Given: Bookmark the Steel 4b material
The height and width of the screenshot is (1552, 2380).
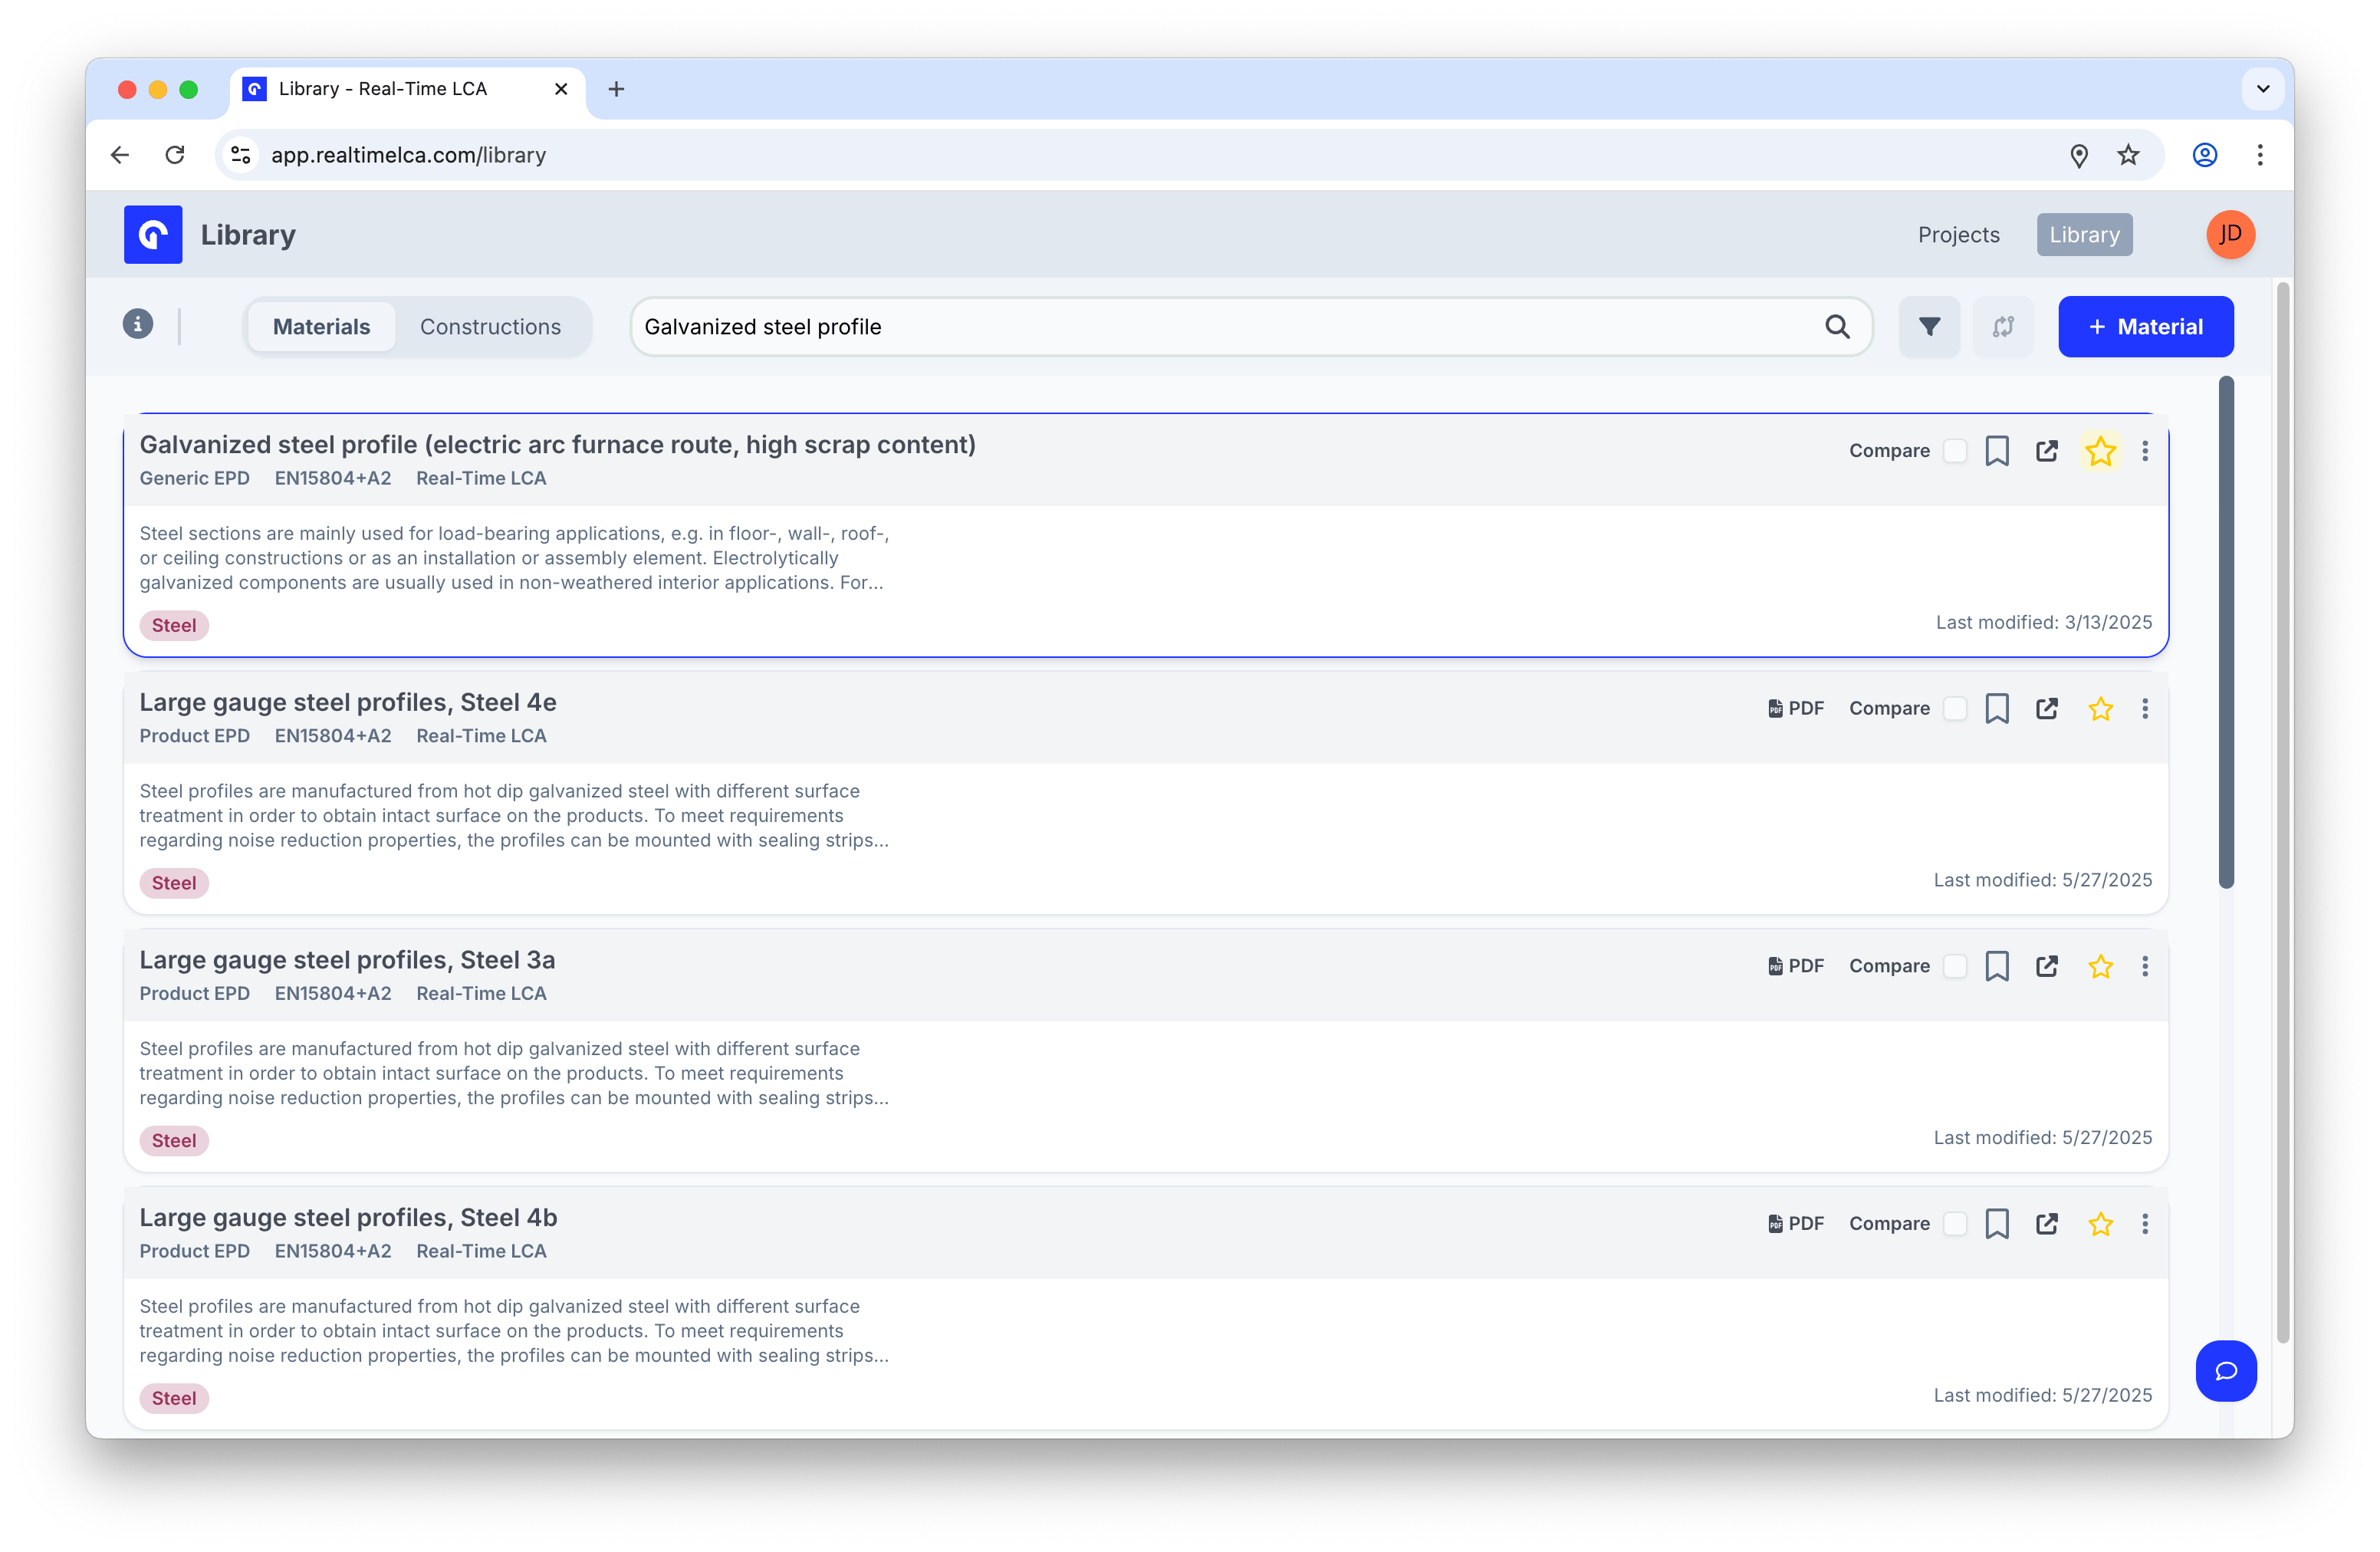Looking at the screenshot, I should [1997, 1225].
